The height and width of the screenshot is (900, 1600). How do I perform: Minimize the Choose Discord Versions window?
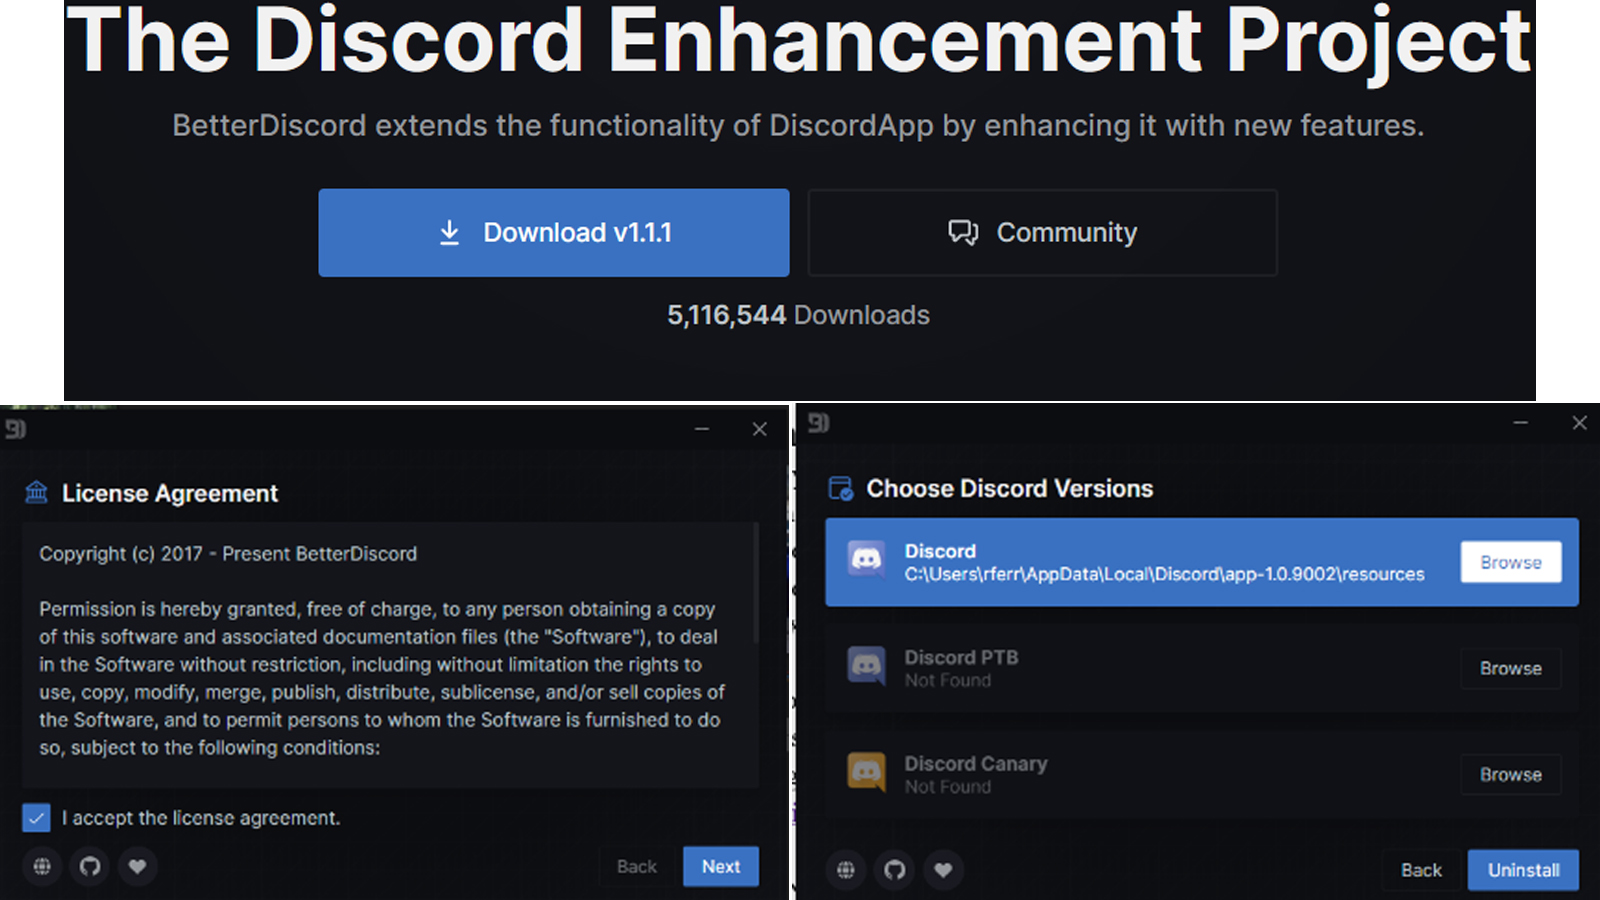[1520, 423]
